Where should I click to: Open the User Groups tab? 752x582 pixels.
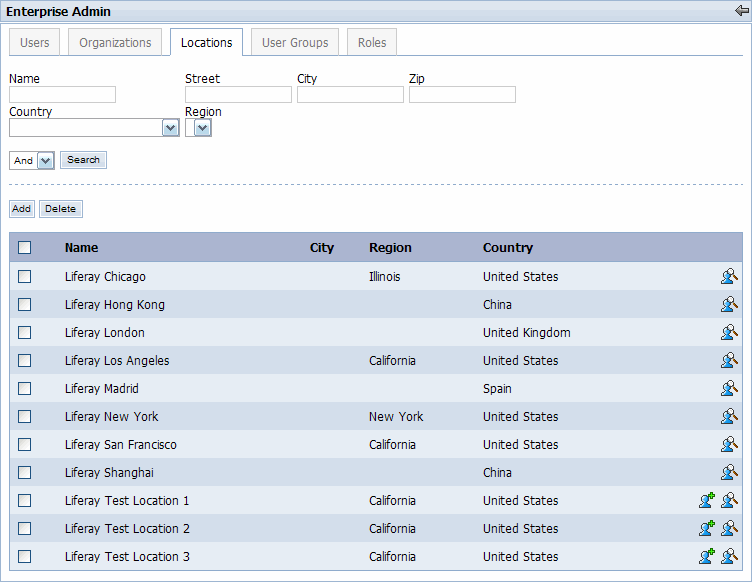click(x=295, y=43)
